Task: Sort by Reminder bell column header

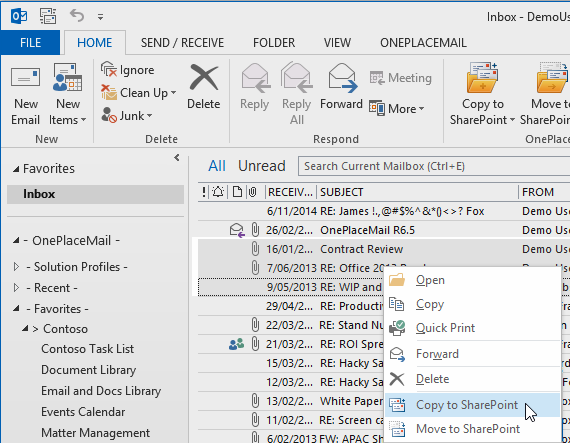Action: pos(218,192)
